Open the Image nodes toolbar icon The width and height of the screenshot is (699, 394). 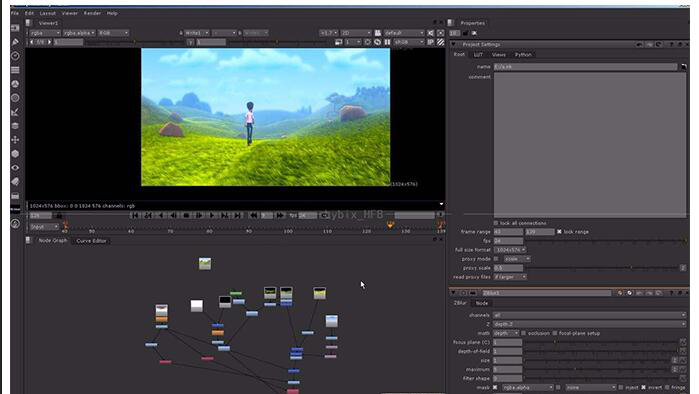(15, 28)
